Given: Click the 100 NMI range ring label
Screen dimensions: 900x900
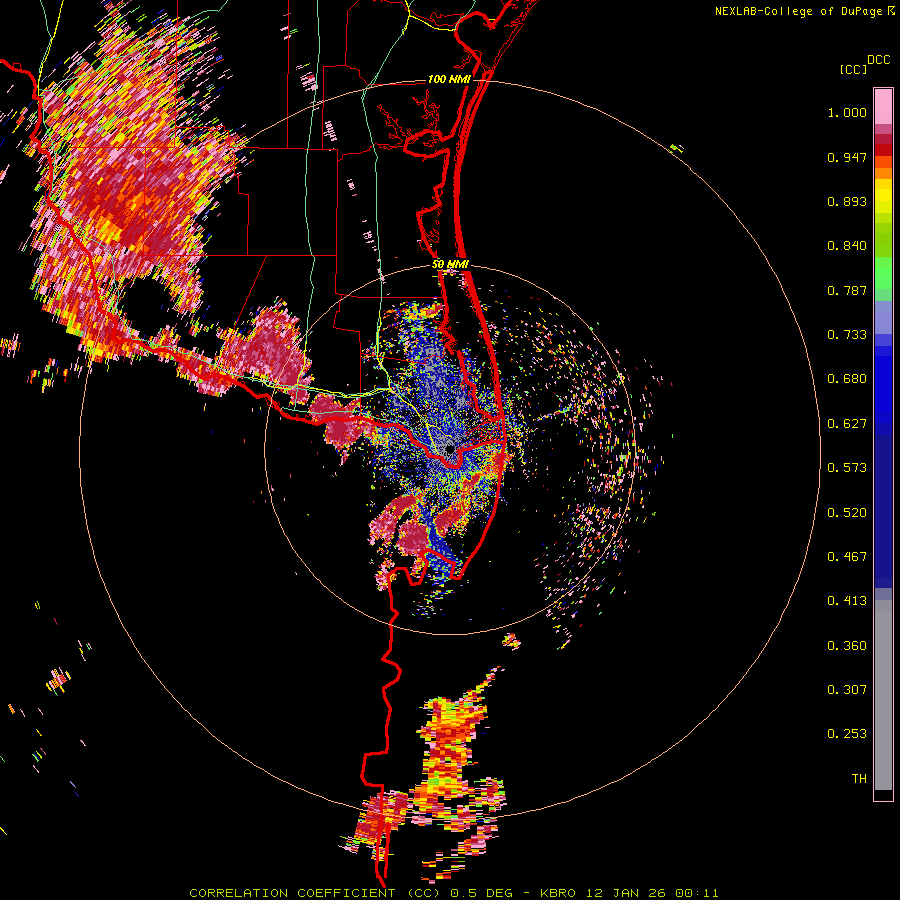Looking at the screenshot, I should click(x=449, y=79).
